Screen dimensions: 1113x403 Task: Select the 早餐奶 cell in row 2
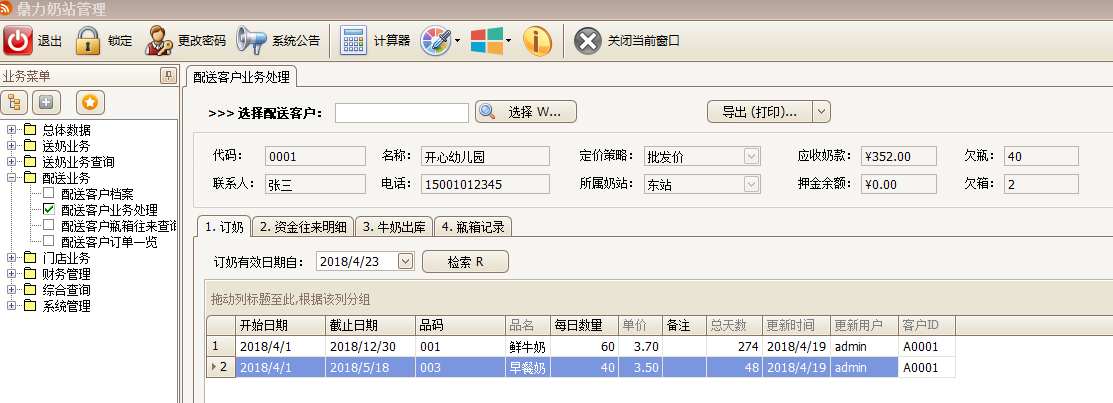[x=527, y=368]
